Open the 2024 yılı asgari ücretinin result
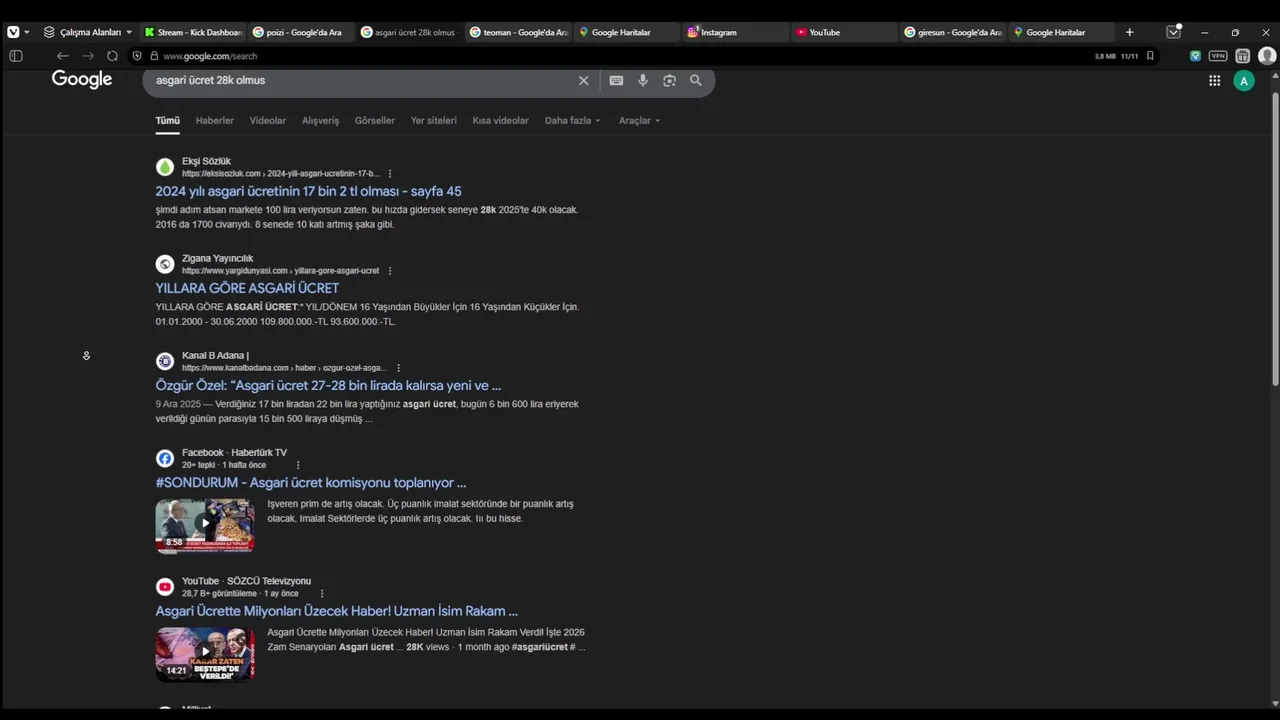Image resolution: width=1280 pixels, height=720 pixels. pyautogui.click(x=308, y=191)
